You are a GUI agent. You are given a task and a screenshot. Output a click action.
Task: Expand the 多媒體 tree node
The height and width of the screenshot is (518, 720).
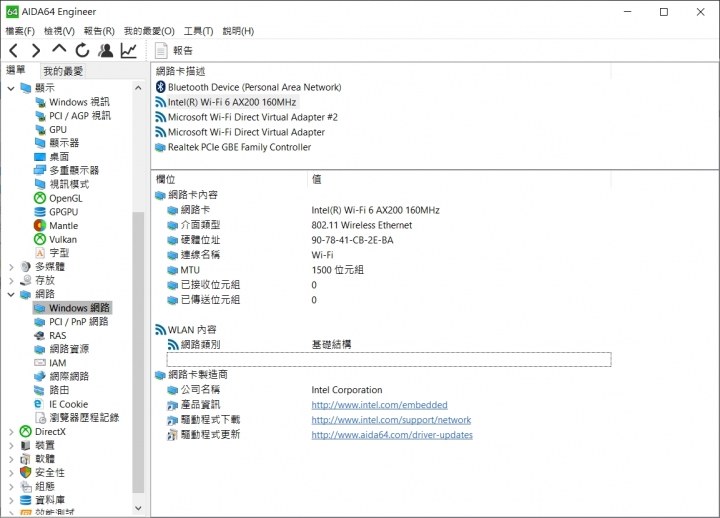pyautogui.click(x=11, y=267)
